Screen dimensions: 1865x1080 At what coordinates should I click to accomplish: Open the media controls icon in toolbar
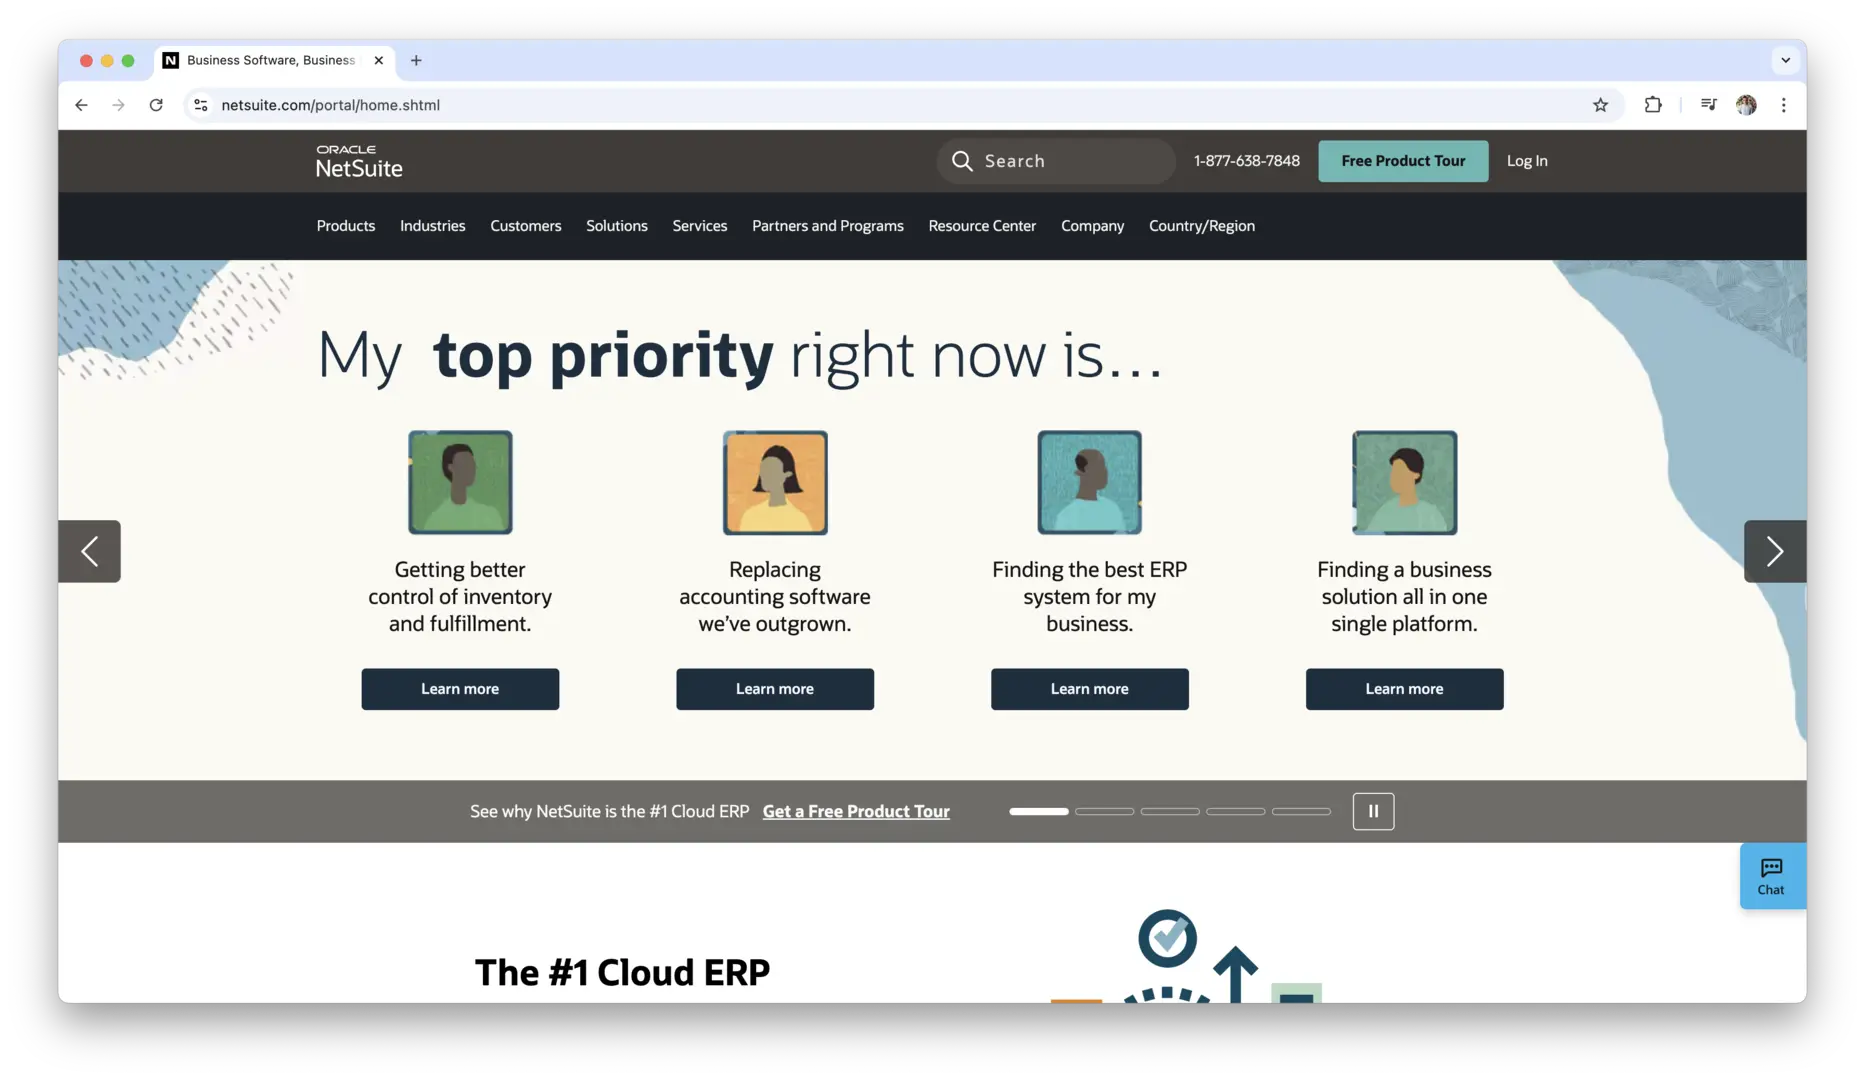click(x=1708, y=105)
